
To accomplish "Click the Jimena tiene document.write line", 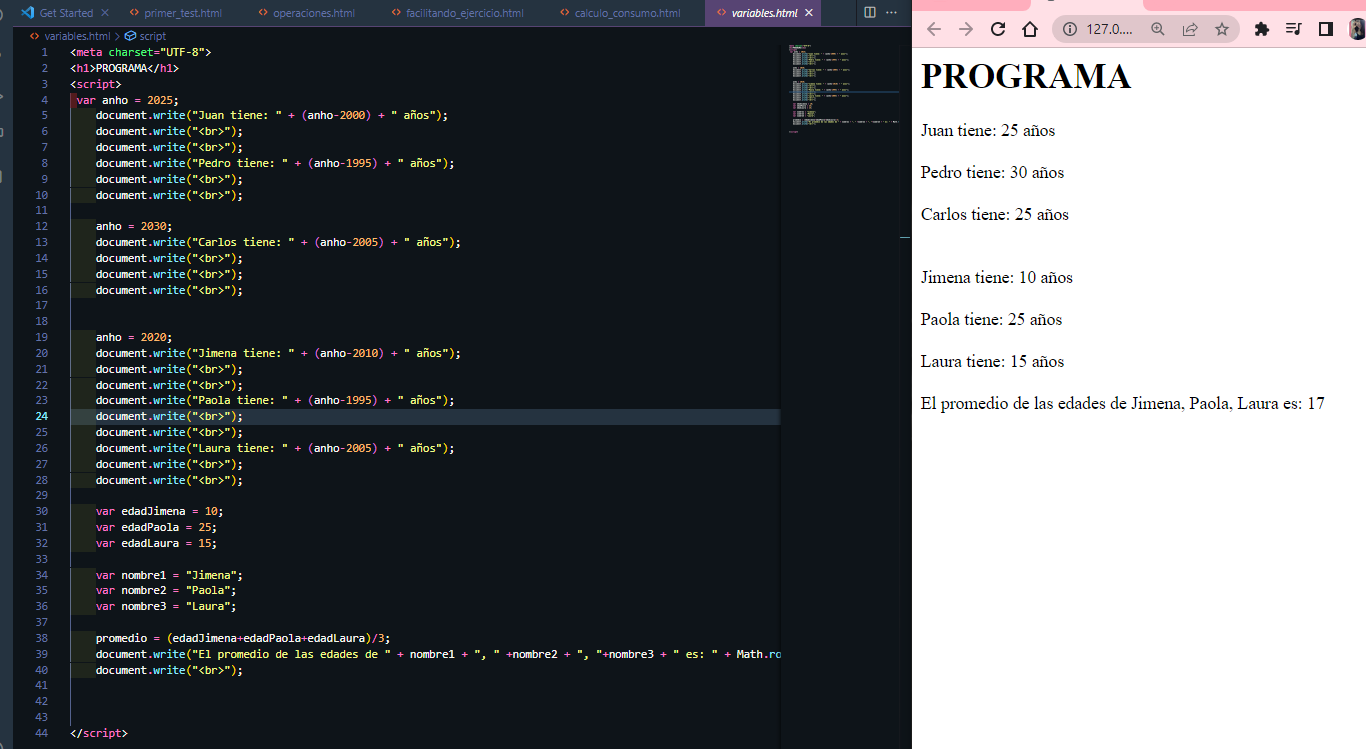I will tap(278, 353).
